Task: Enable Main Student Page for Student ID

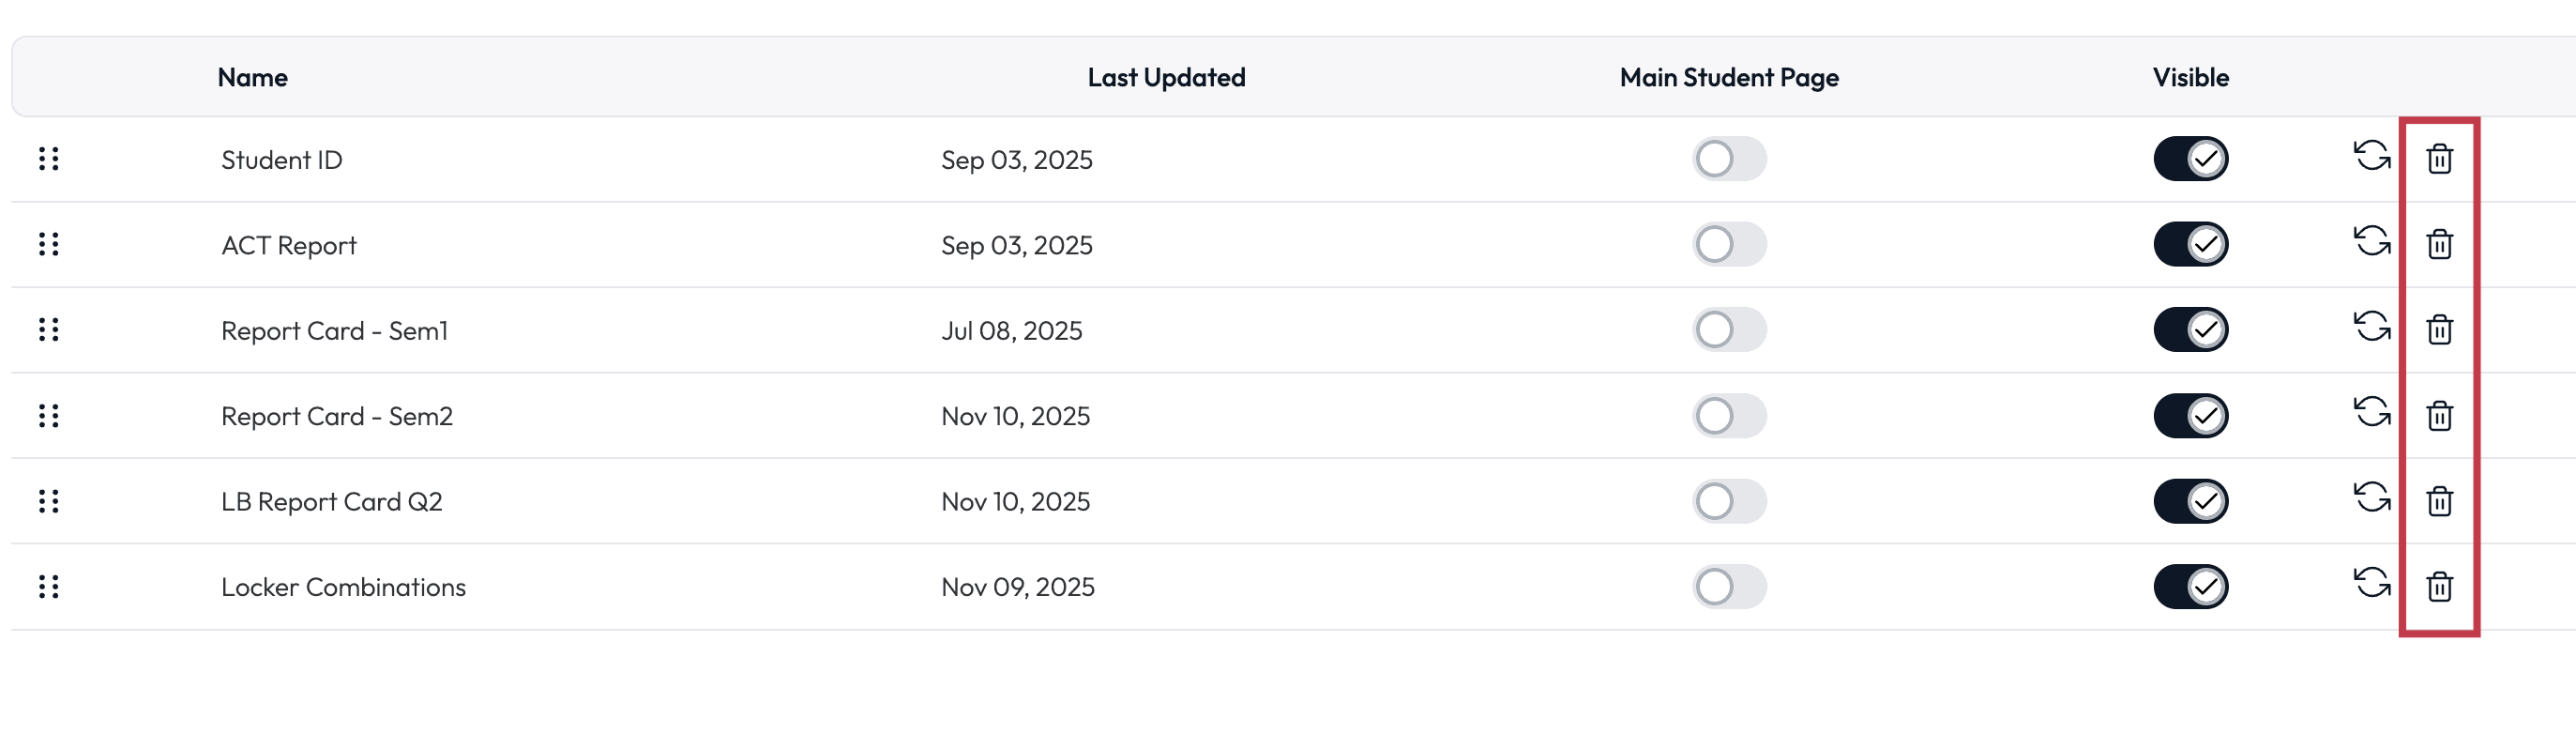Action: click(x=1729, y=159)
